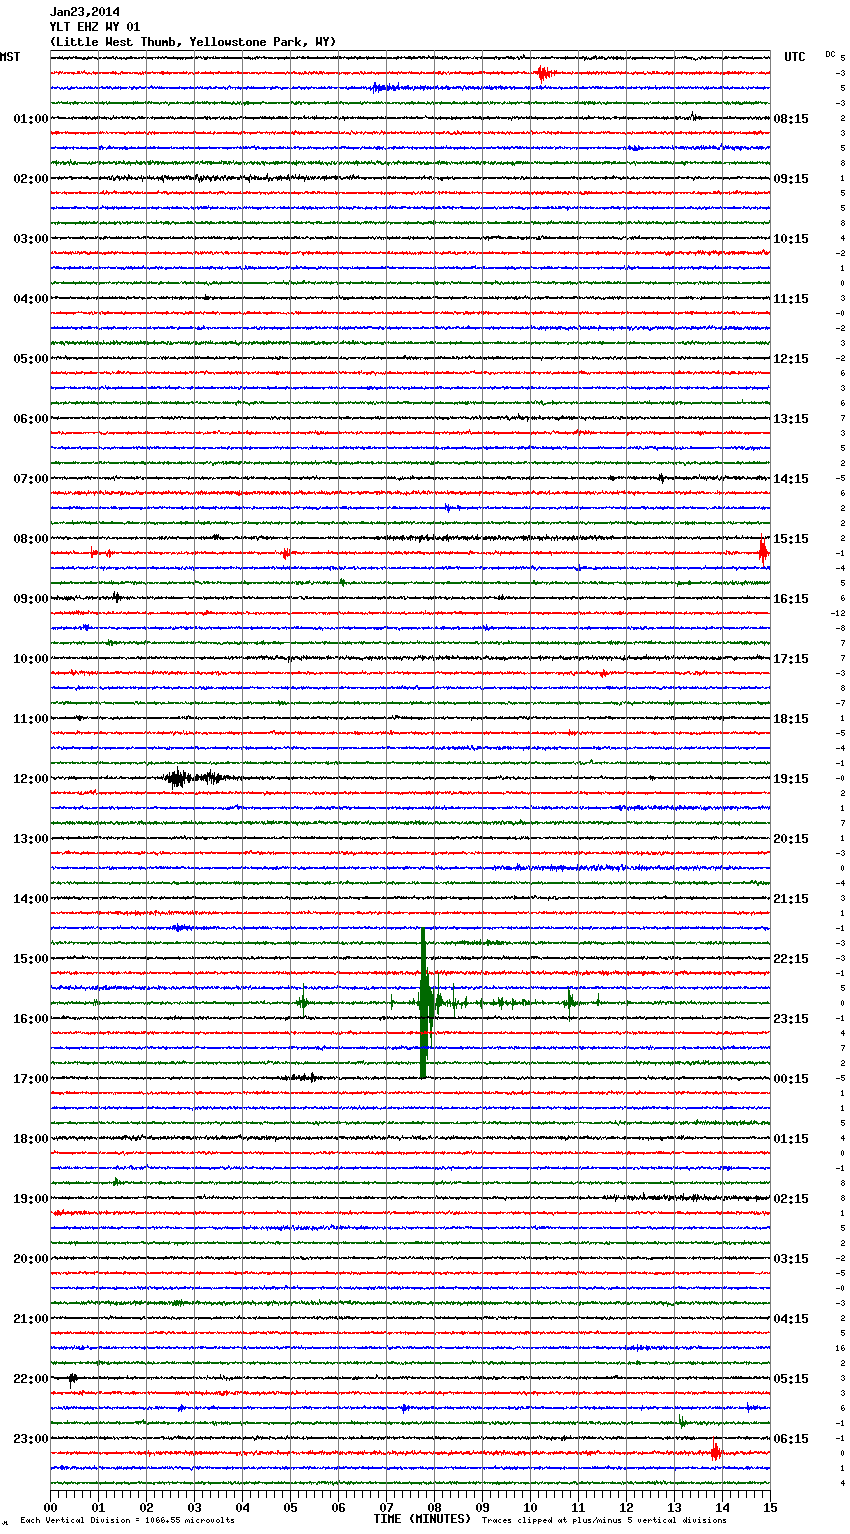Select the 23:00 MST time label

31,1439
